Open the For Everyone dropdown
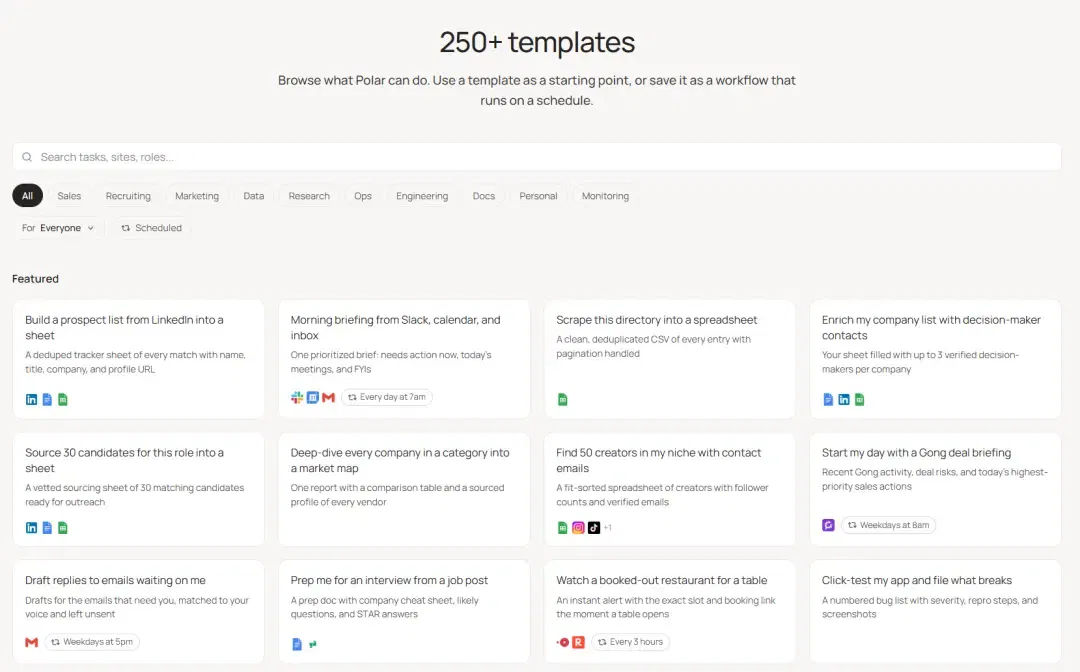 [x=58, y=228]
